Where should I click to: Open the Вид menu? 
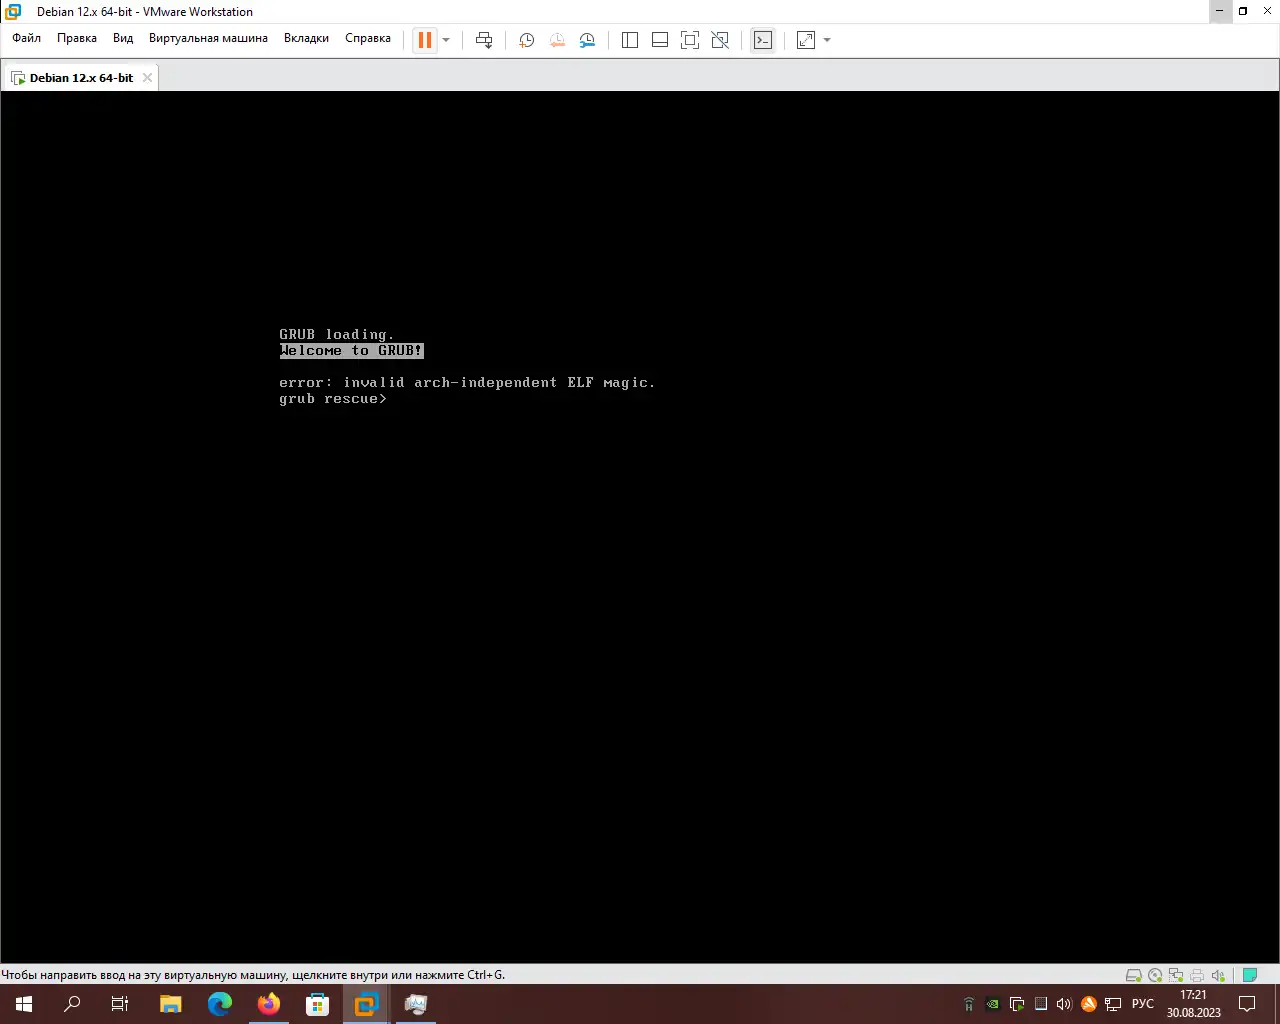pyautogui.click(x=123, y=38)
